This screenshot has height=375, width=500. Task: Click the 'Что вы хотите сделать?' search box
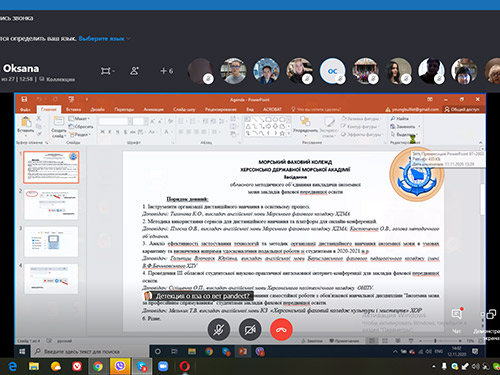[316, 109]
